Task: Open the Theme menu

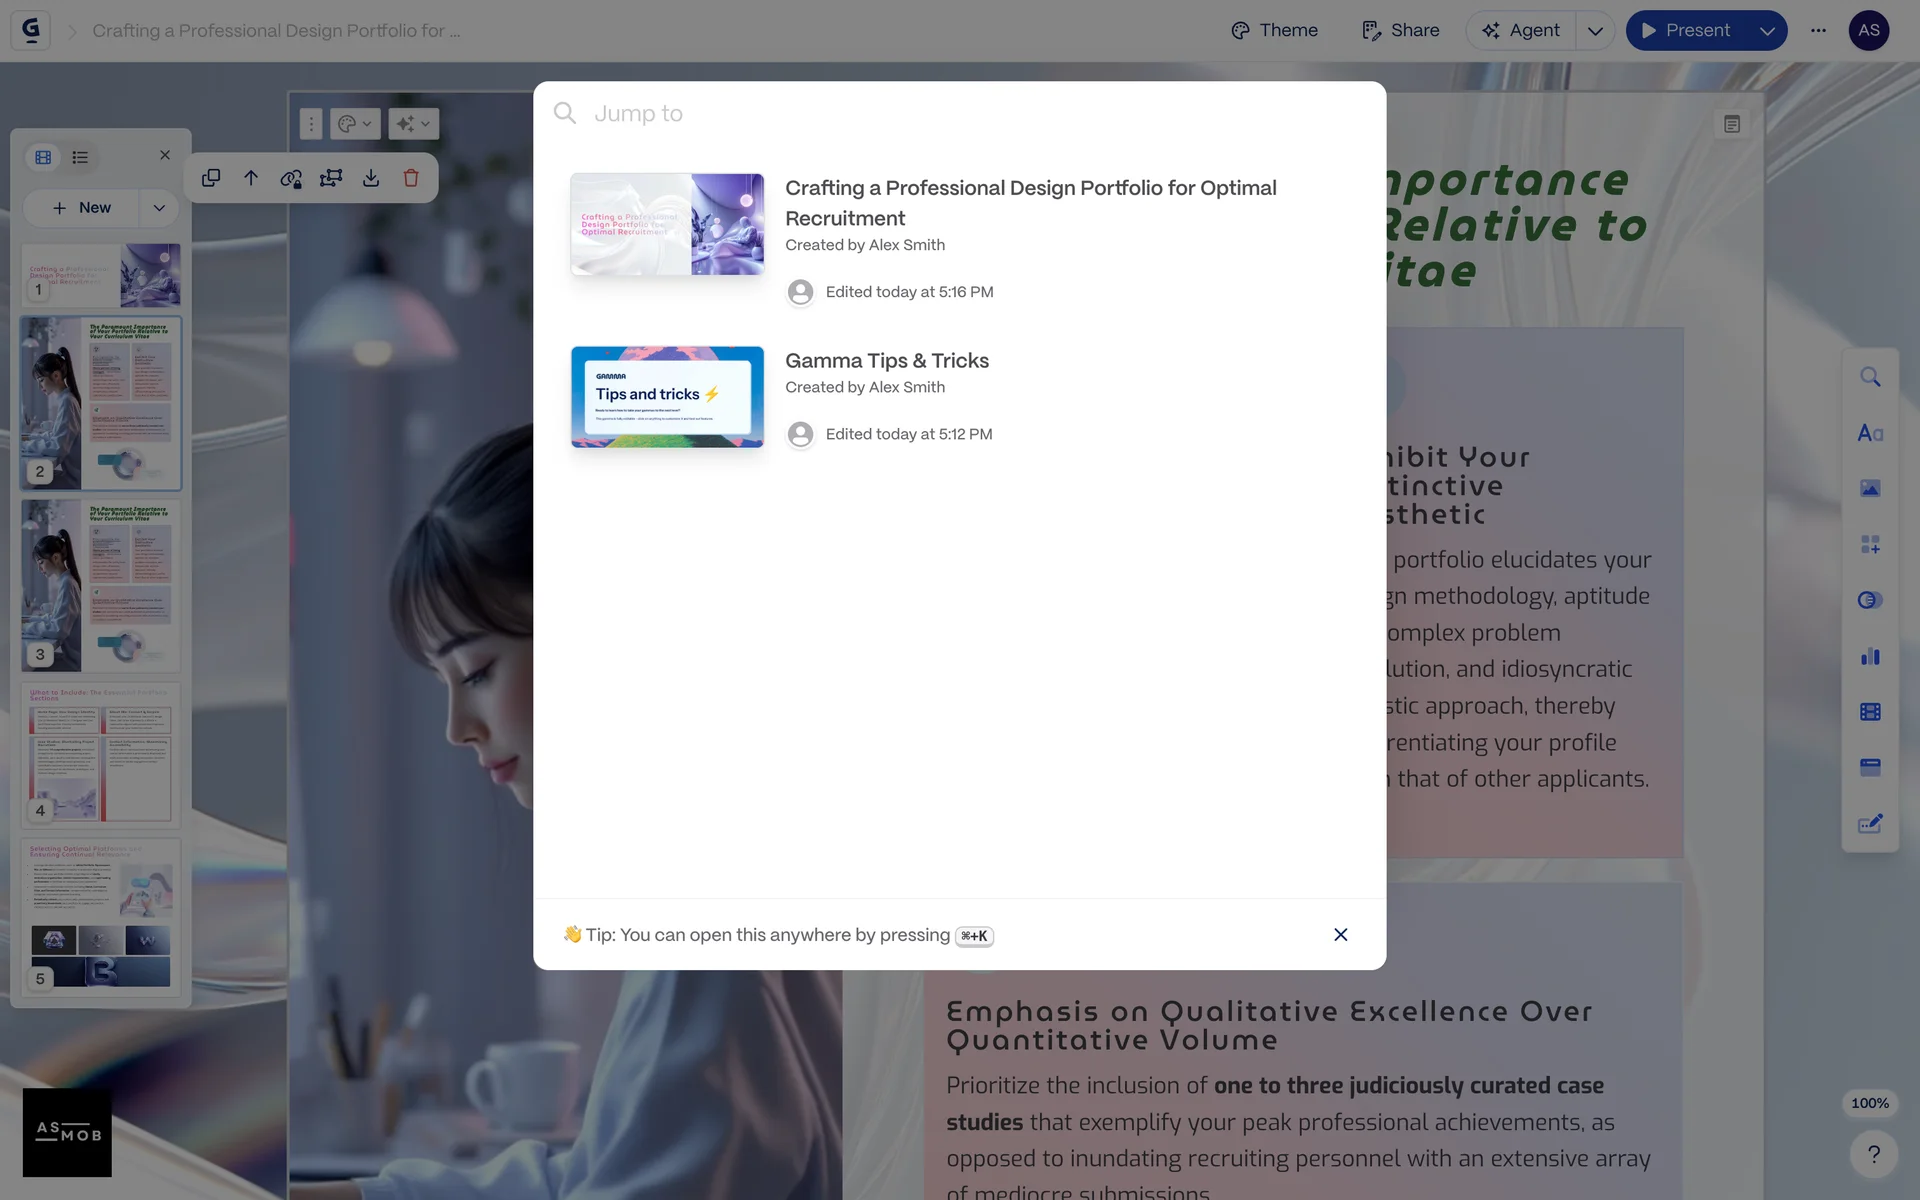Action: click(x=1274, y=31)
